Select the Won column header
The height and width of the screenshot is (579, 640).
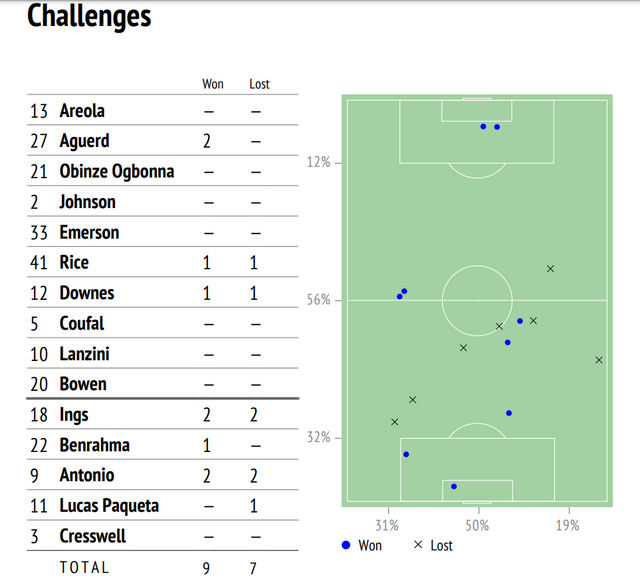[213, 84]
